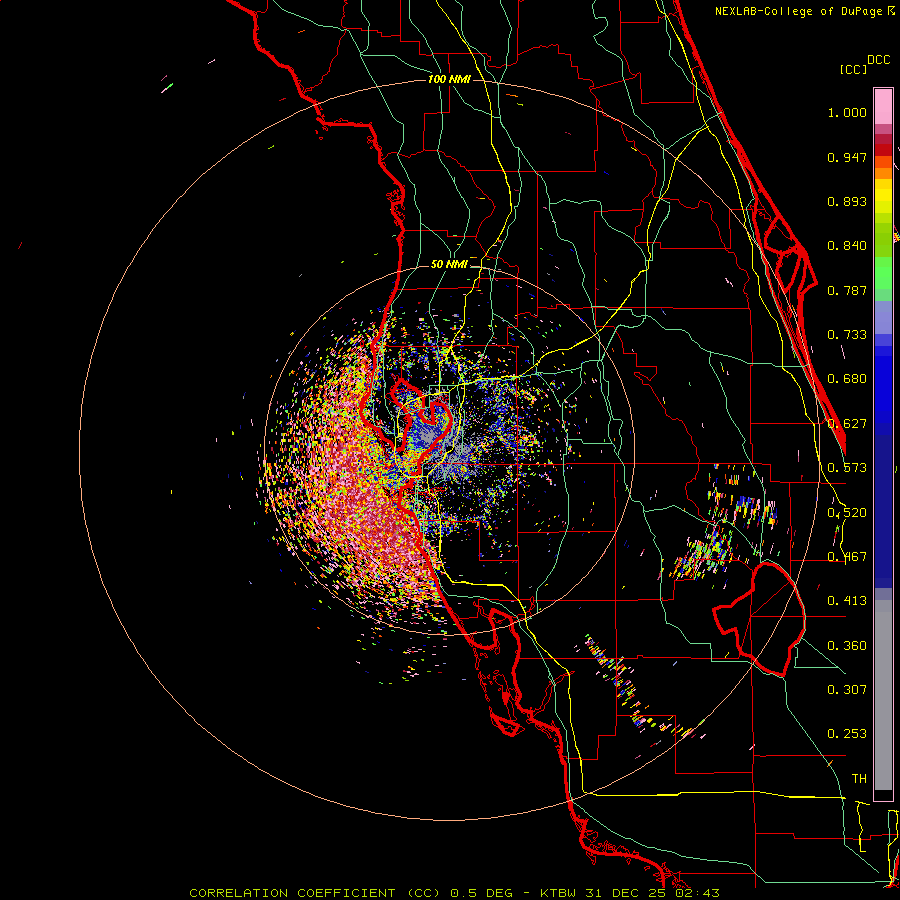Click the 0.680 scale value

(x=847, y=379)
